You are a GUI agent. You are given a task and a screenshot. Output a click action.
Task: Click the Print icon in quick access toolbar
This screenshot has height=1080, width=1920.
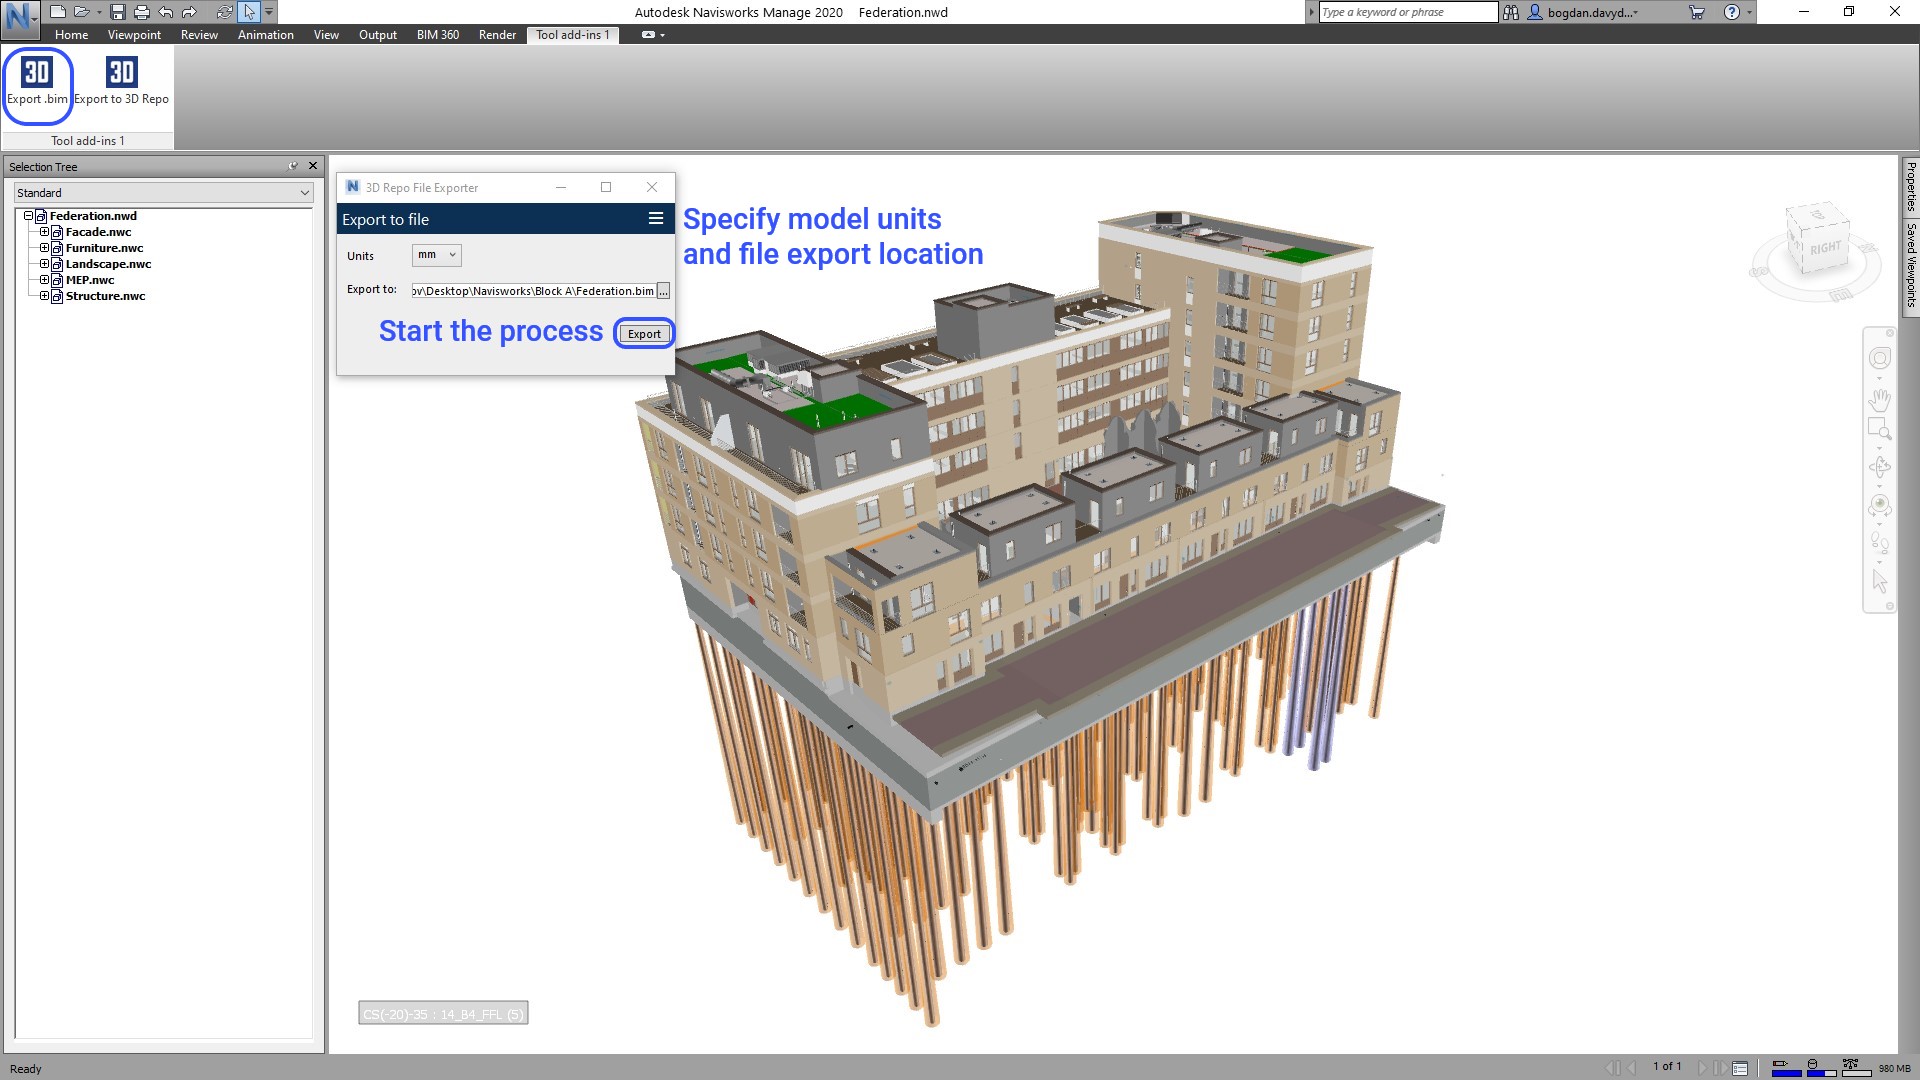(x=141, y=12)
